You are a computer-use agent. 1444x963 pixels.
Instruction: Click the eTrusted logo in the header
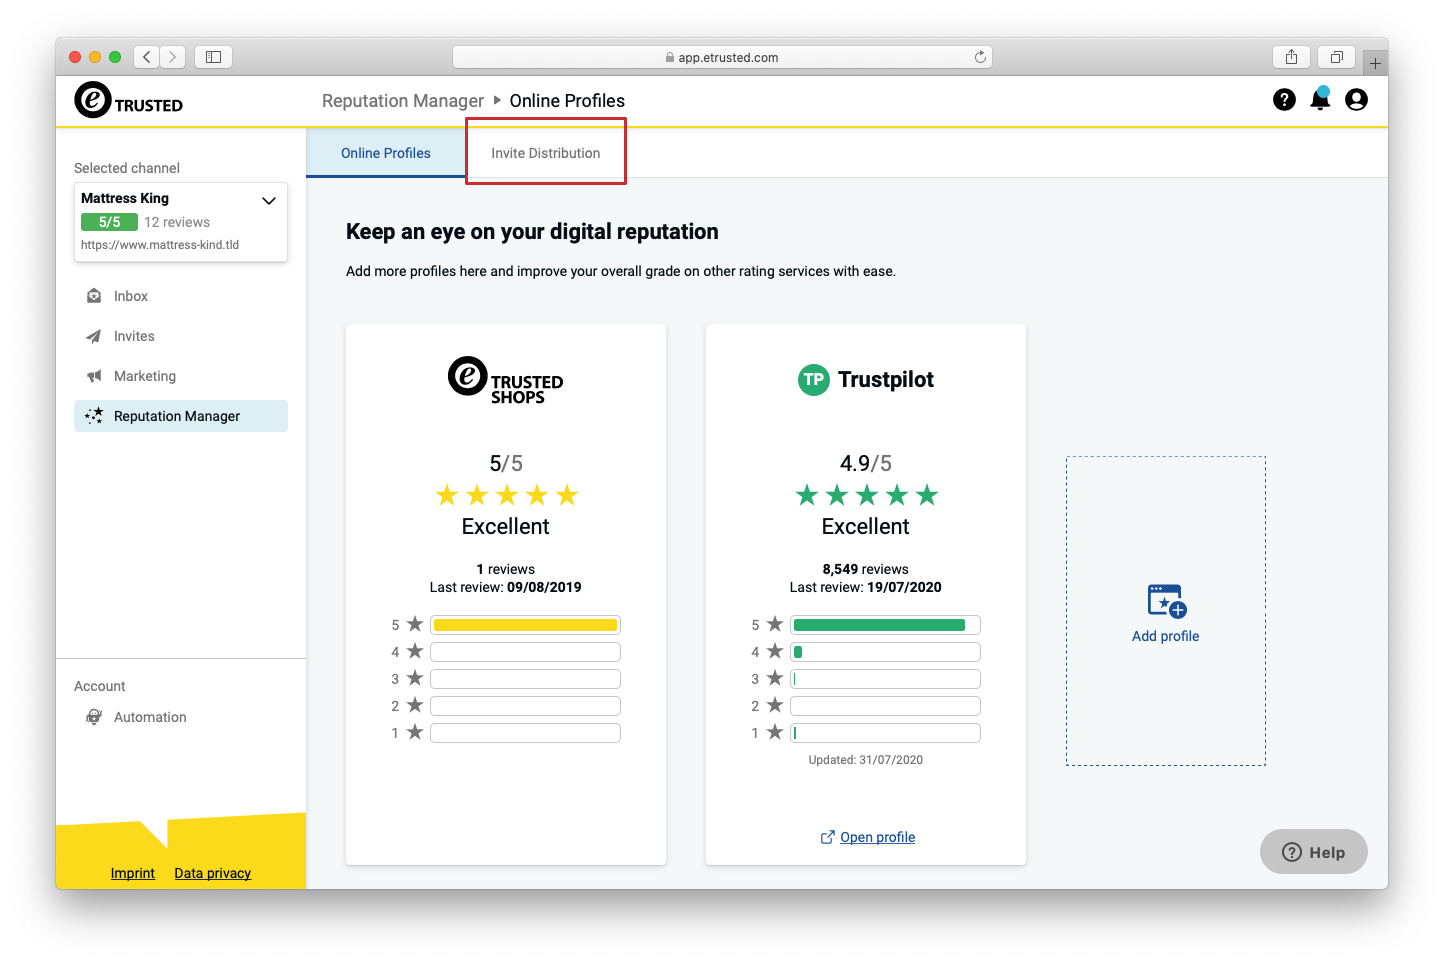[129, 100]
